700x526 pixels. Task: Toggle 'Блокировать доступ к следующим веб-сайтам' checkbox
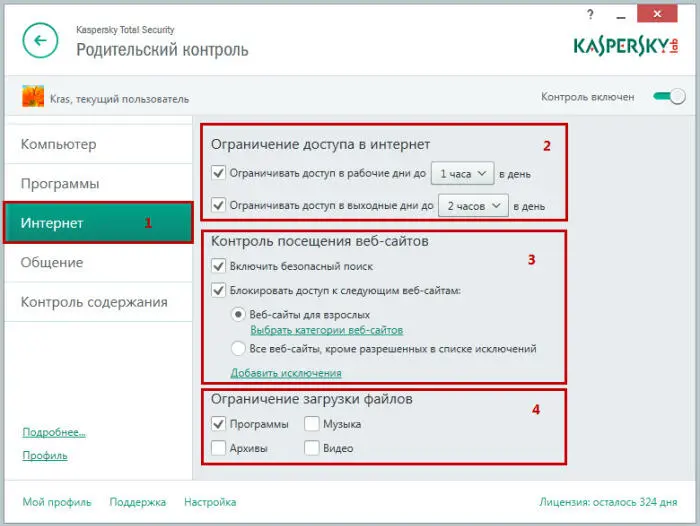(x=218, y=290)
